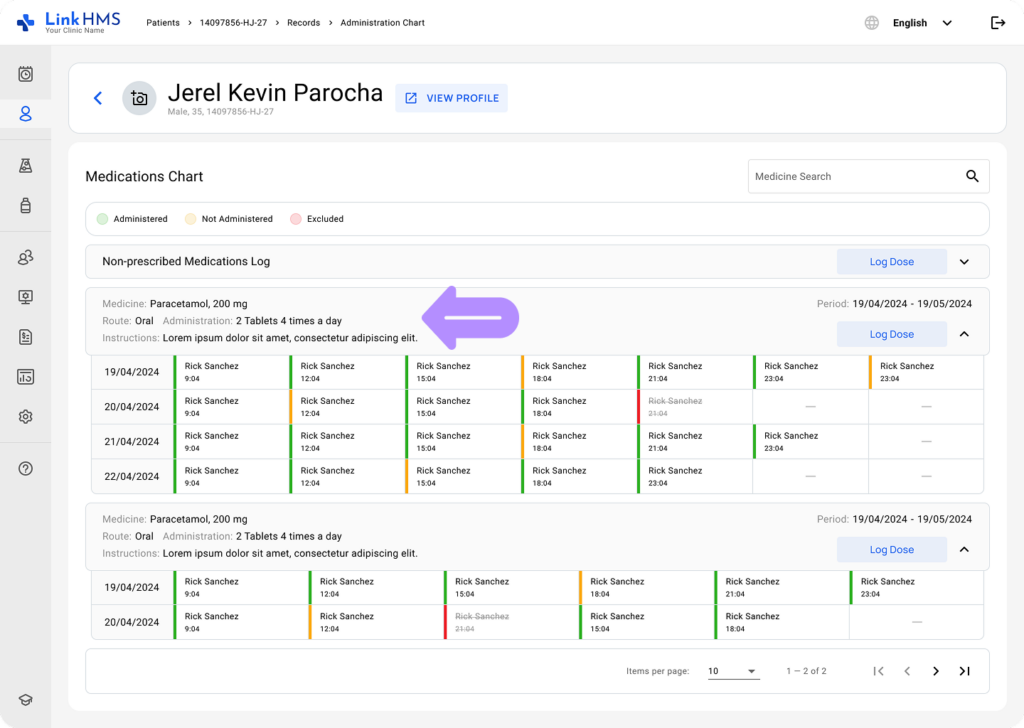Click Patients in the breadcrumb
This screenshot has height=728, width=1024.
click(165, 23)
